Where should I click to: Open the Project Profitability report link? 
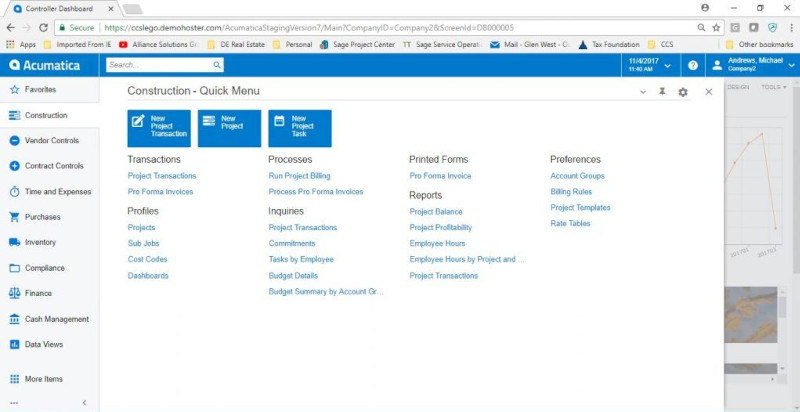(x=441, y=228)
